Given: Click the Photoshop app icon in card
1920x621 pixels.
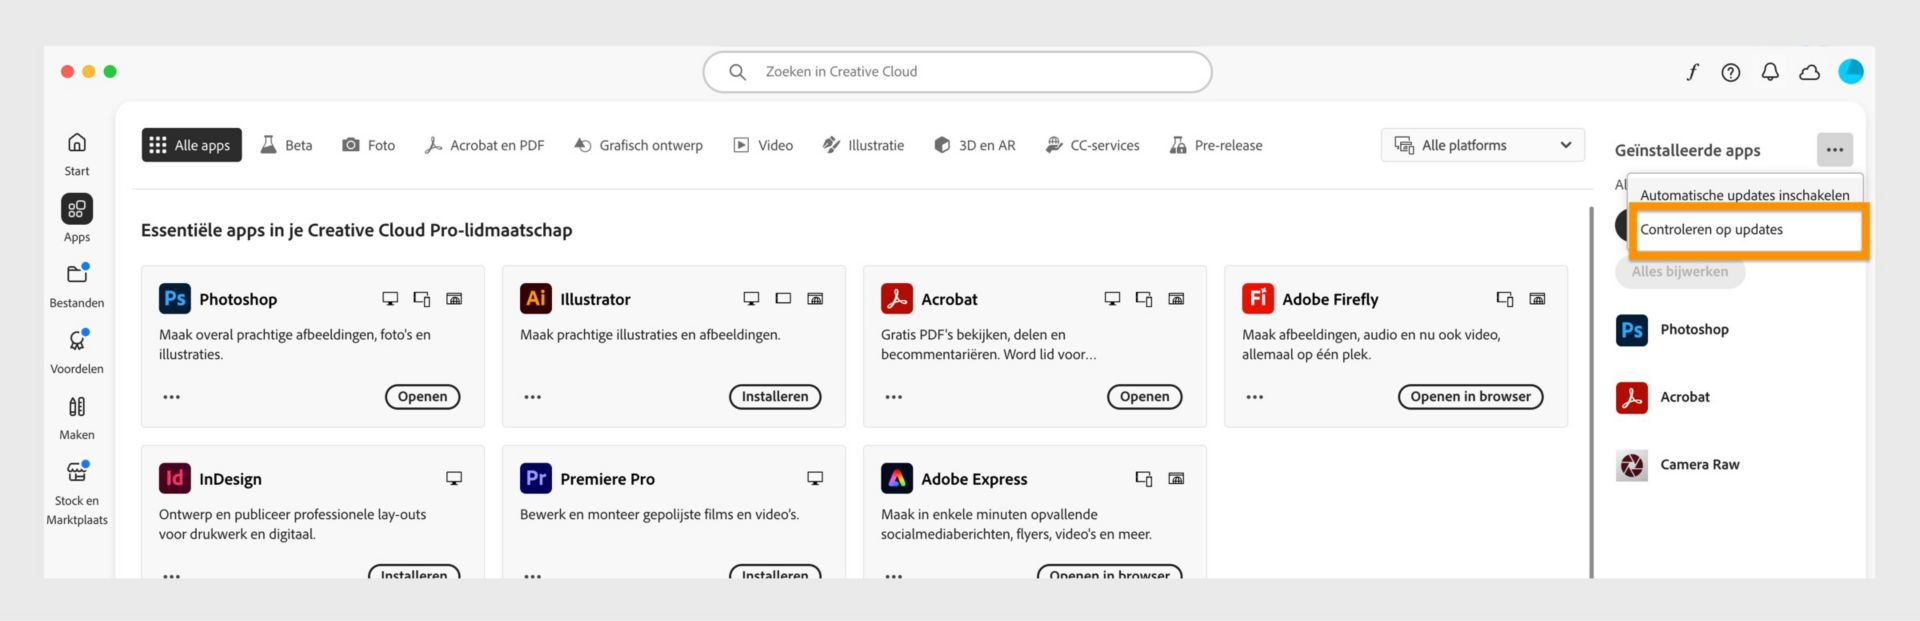Looking at the screenshot, I should click(175, 298).
